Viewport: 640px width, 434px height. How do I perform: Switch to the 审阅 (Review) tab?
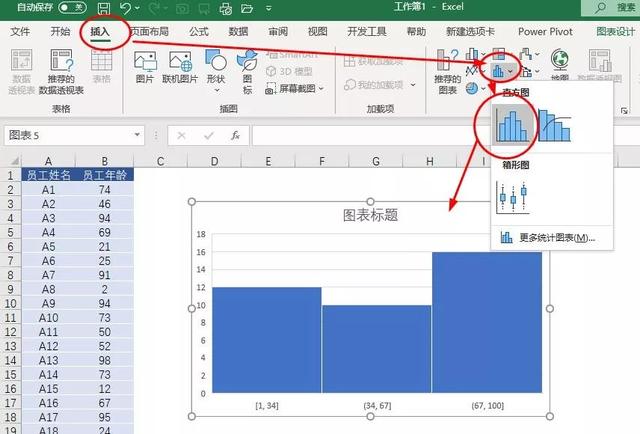point(278,31)
